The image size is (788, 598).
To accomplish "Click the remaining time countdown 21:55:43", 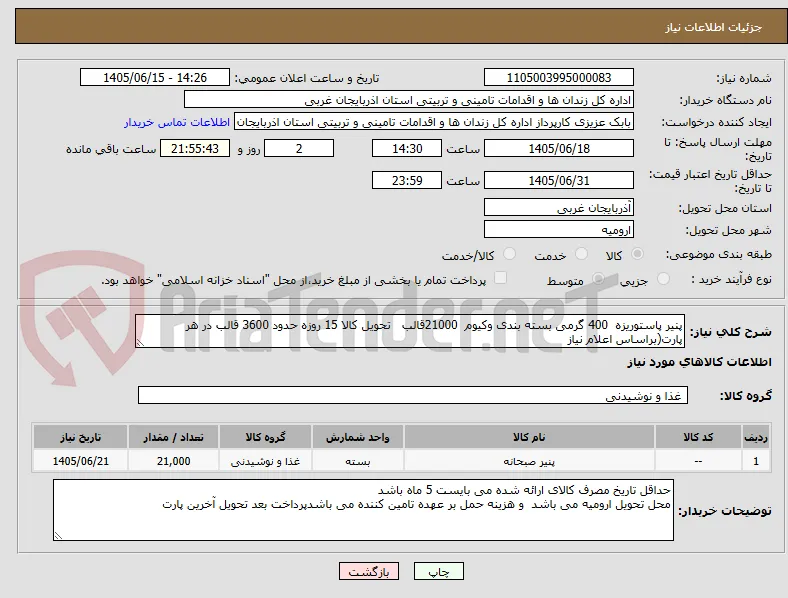I will [195, 149].
